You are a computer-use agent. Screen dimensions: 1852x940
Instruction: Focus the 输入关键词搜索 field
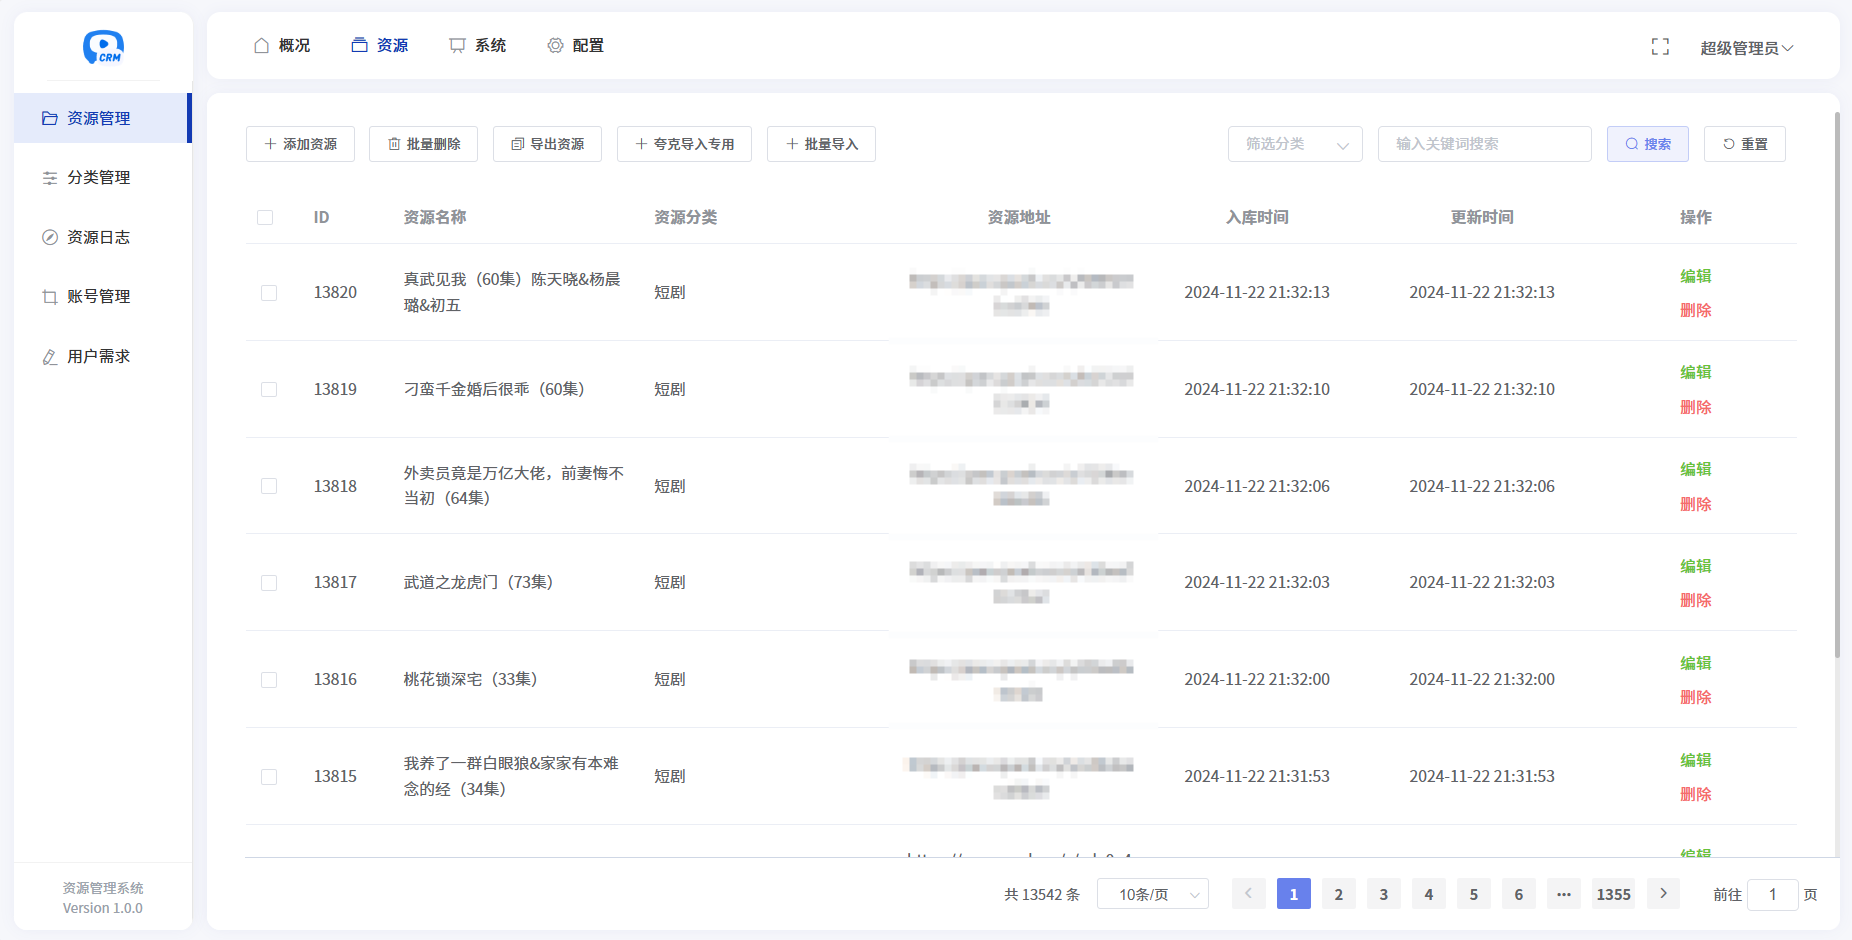[1484, 144]
